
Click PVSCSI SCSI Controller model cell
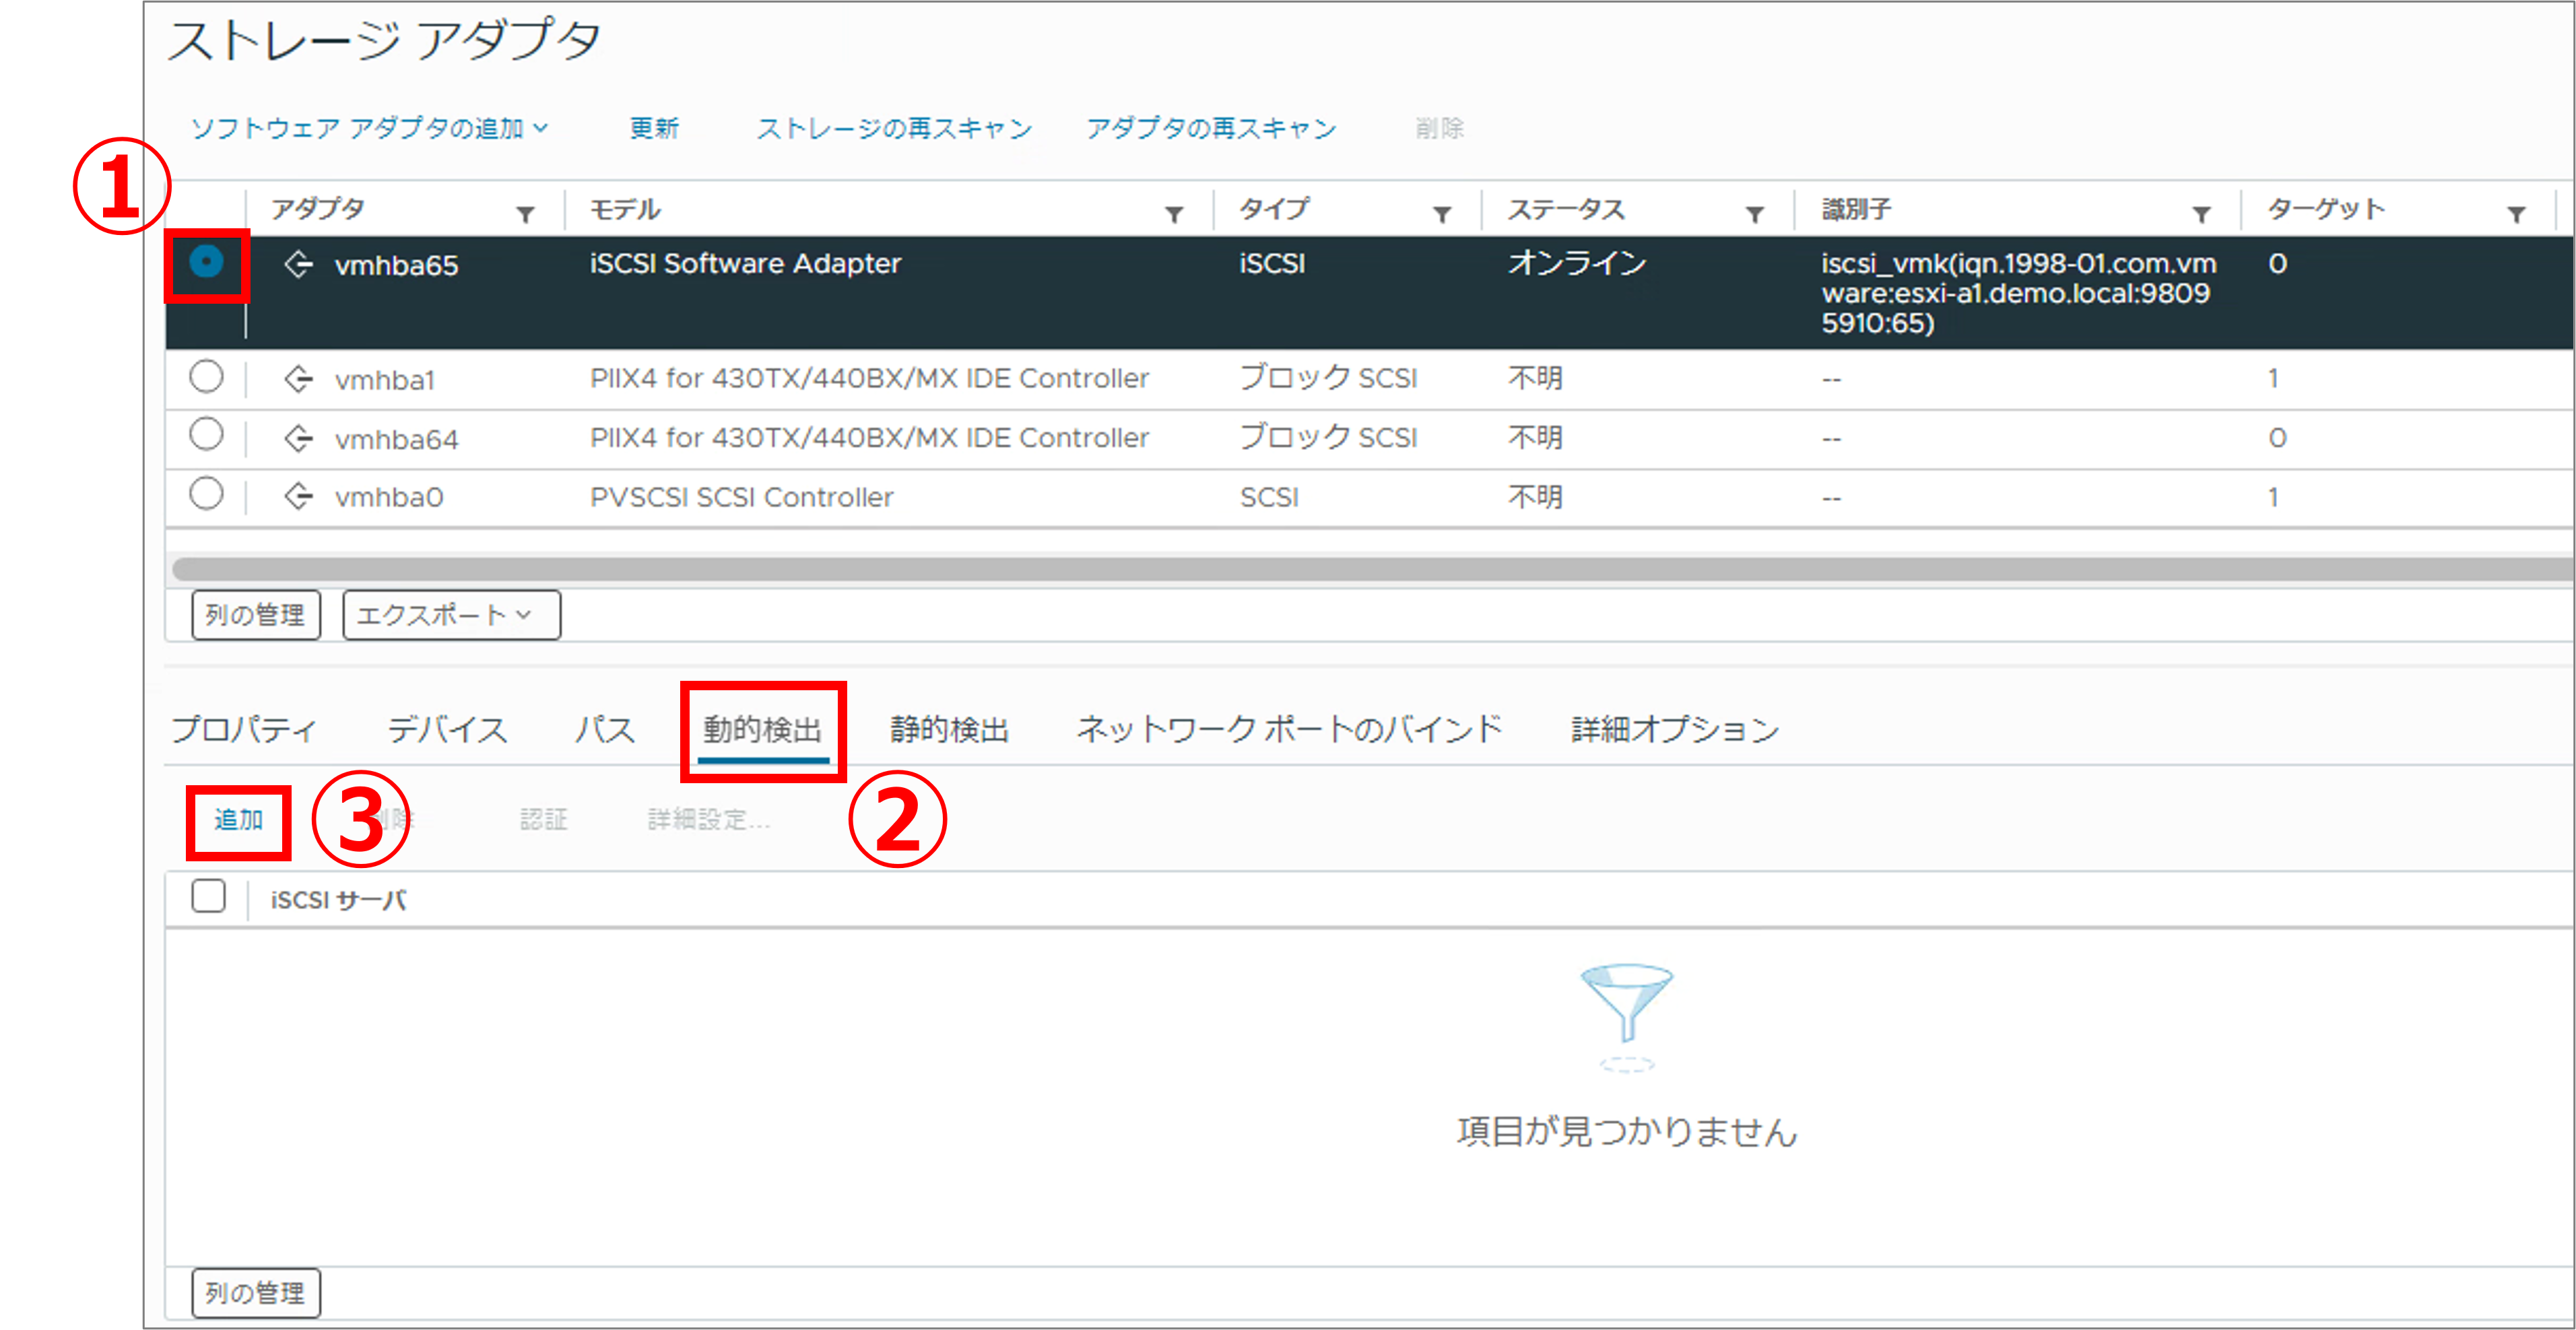[741, 497]
